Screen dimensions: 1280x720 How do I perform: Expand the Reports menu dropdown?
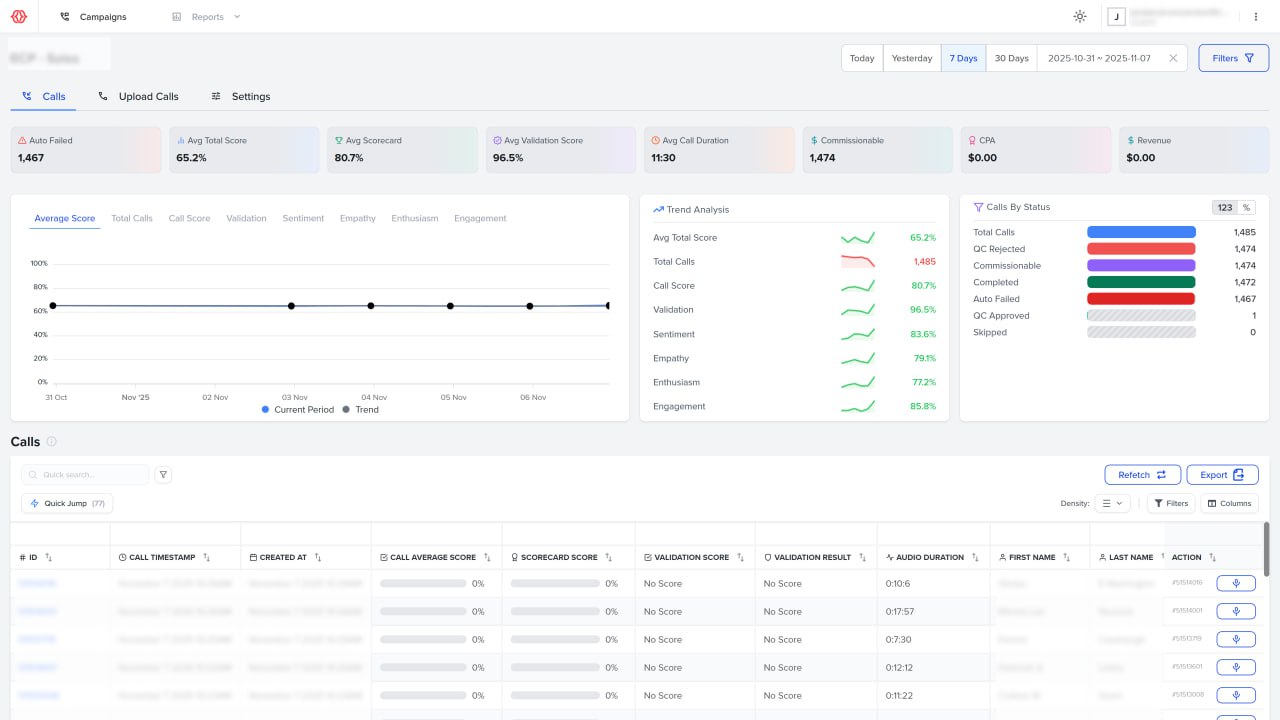pos(206,17)
